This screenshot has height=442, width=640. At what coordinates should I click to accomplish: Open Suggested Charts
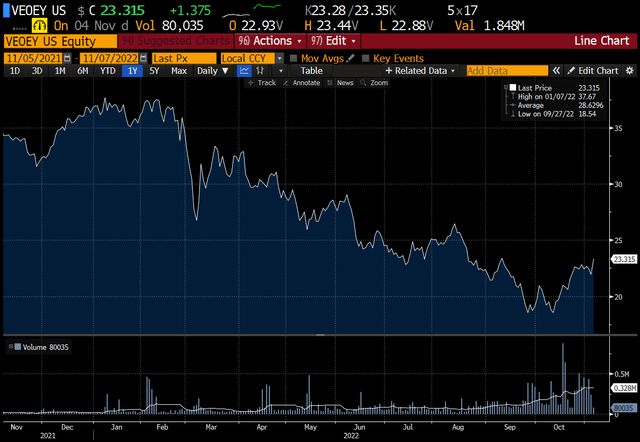(x=176, y=41)
